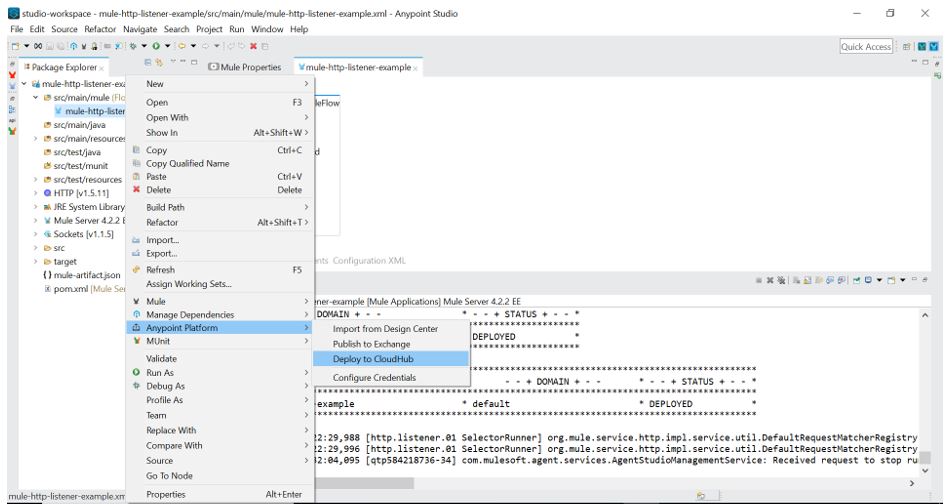Click the console horizontal scrollbar thumb
This screenshot has height=504, width=948.
click(365, 483)
